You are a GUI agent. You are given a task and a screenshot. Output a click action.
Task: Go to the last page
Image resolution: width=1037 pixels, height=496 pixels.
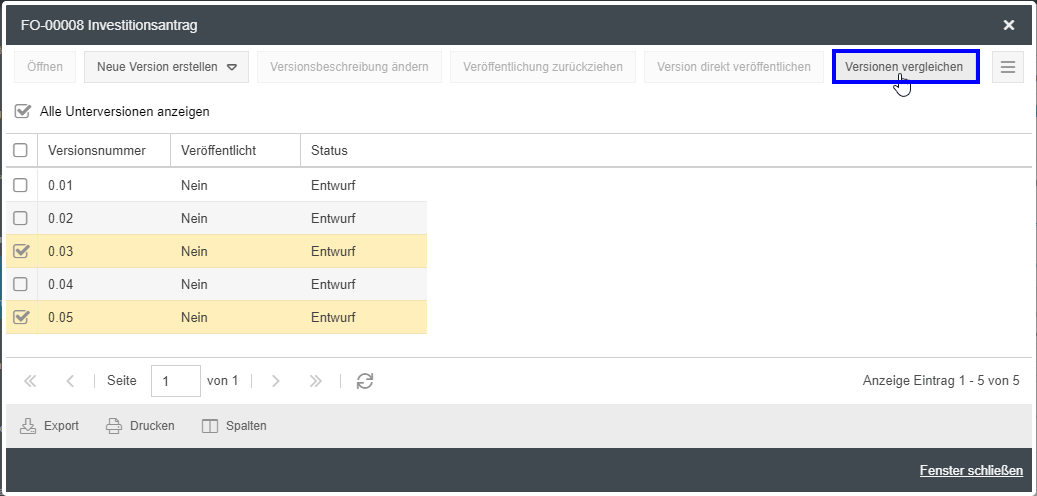pyautogui.click(x=316, y=381)
